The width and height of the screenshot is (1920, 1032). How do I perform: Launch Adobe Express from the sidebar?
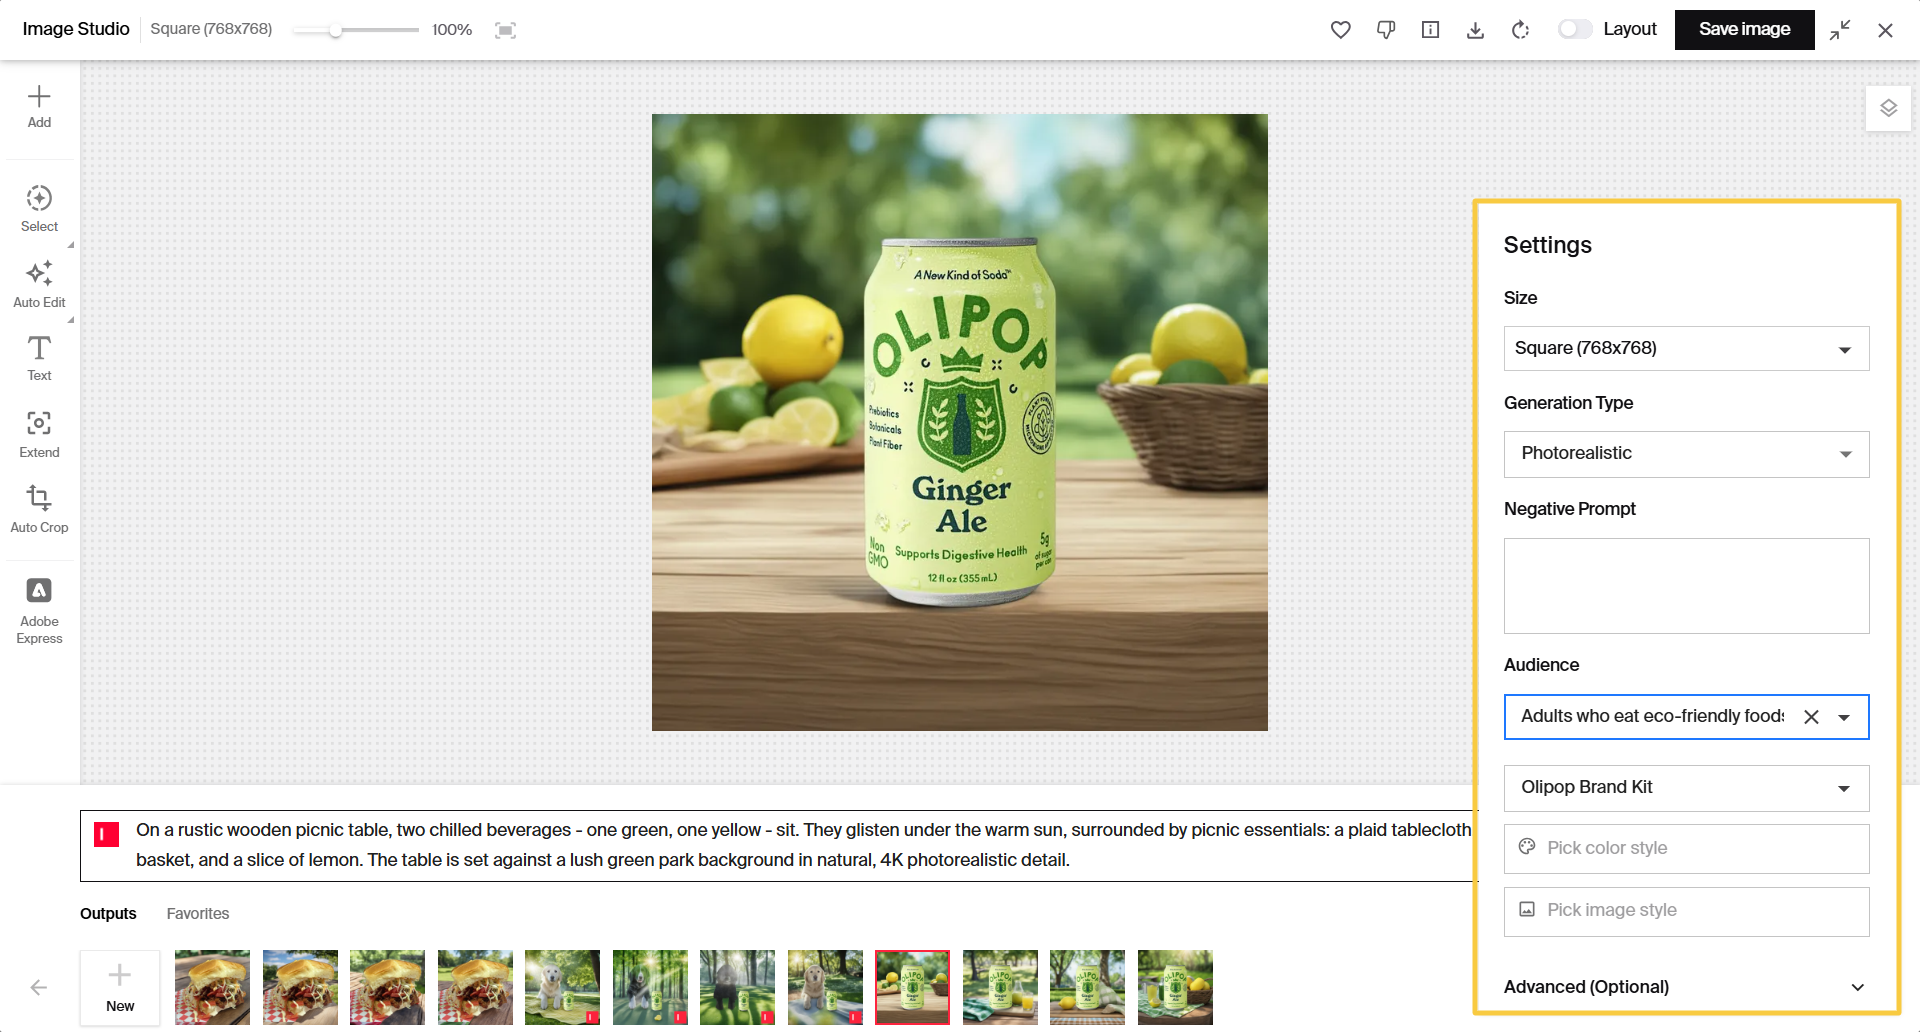click(x=39, y=609)
